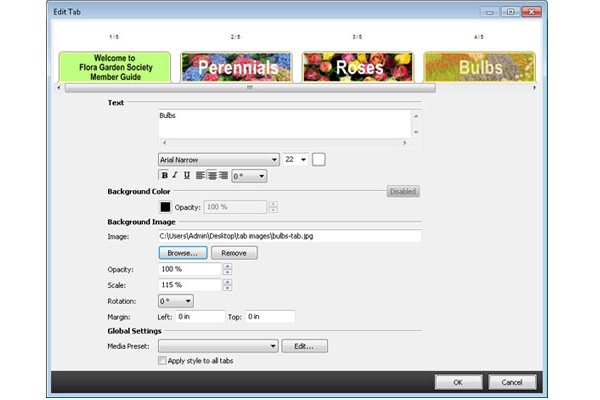Open the background image Rotation dropdown

(x=175, y=300)
